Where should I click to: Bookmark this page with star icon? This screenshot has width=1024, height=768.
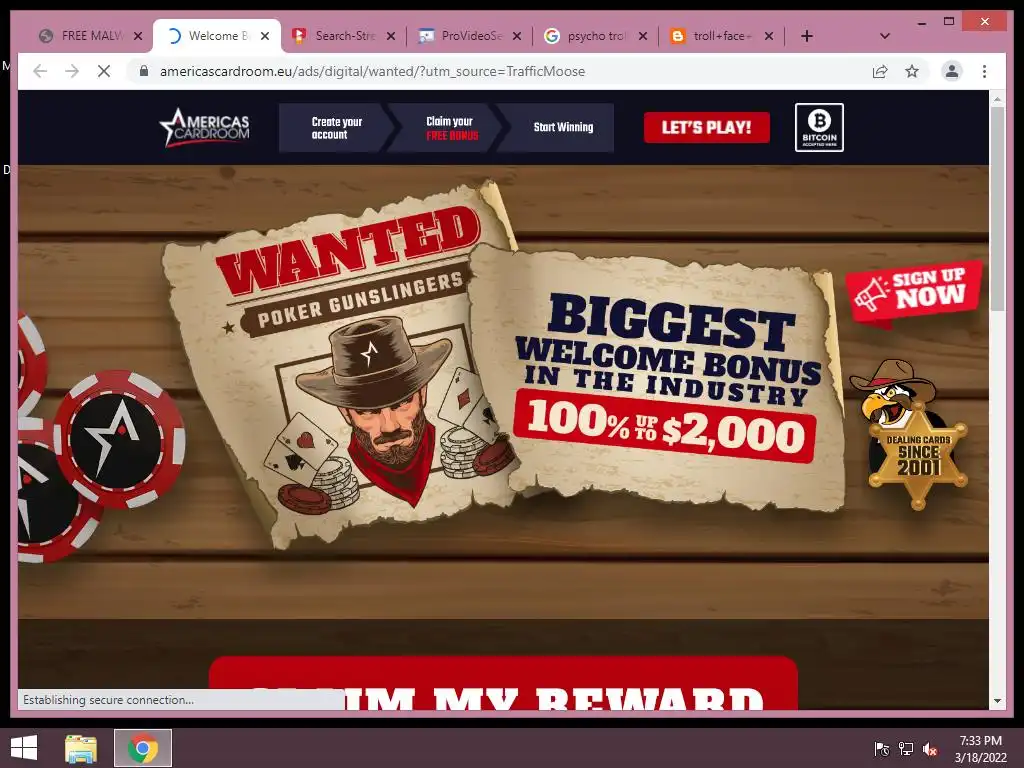(x=912, y=71)
